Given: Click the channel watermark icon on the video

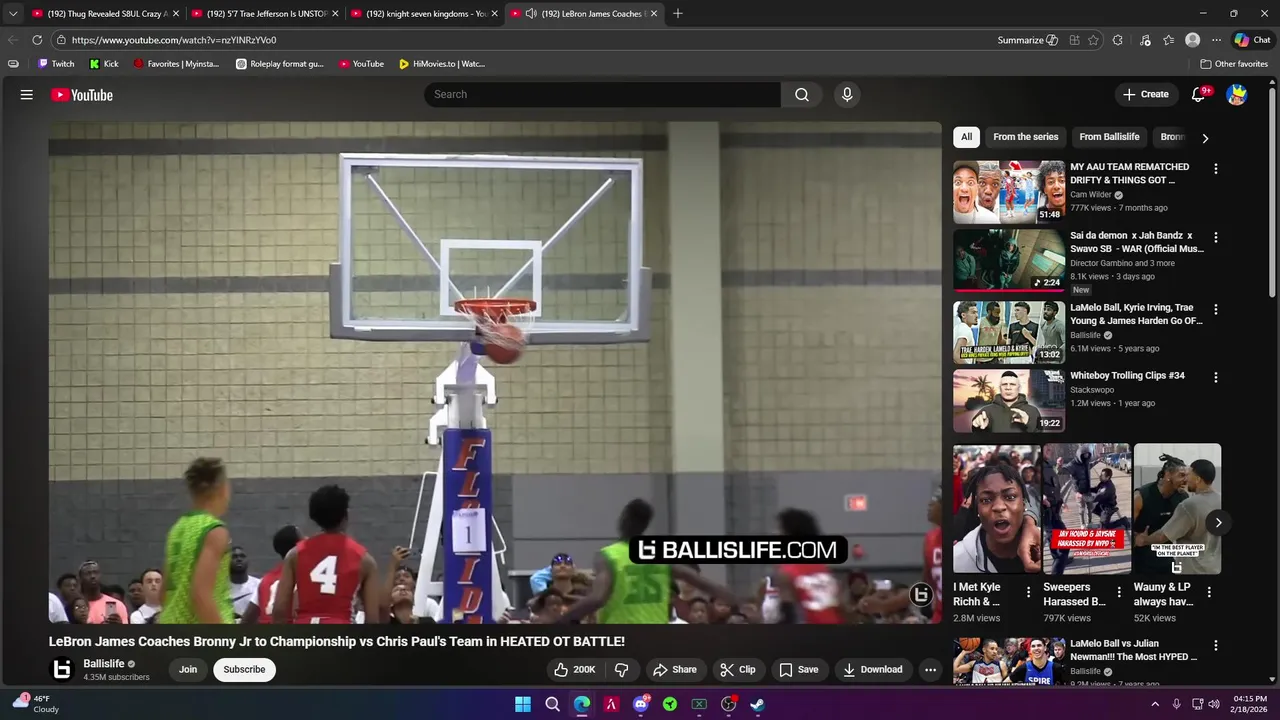Looking at the screenshot, I should click(x=921, y=596).
